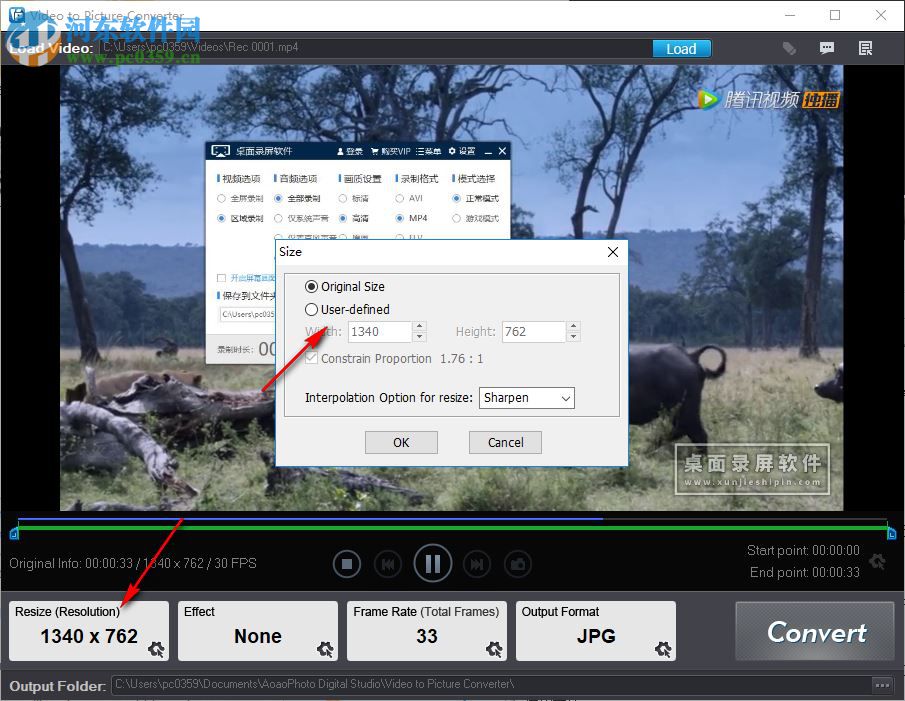
Task: Click OK in the Size dialog
Action: [401, 442]
